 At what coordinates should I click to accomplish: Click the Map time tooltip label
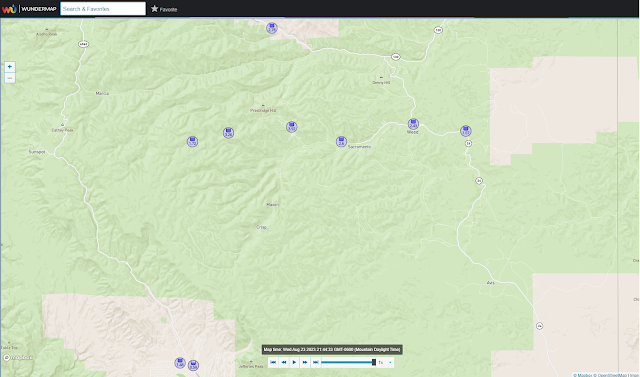(x=332, y=350)
